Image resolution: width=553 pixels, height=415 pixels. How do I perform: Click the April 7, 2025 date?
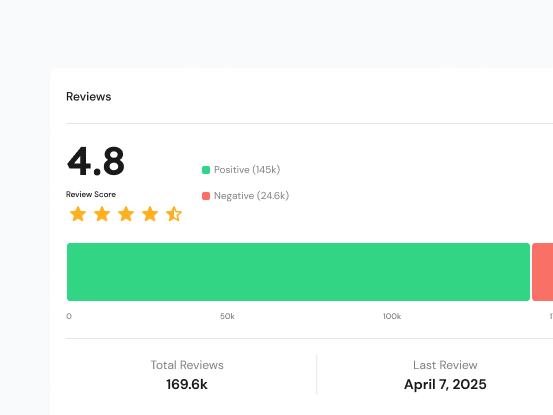pos(445,384)
